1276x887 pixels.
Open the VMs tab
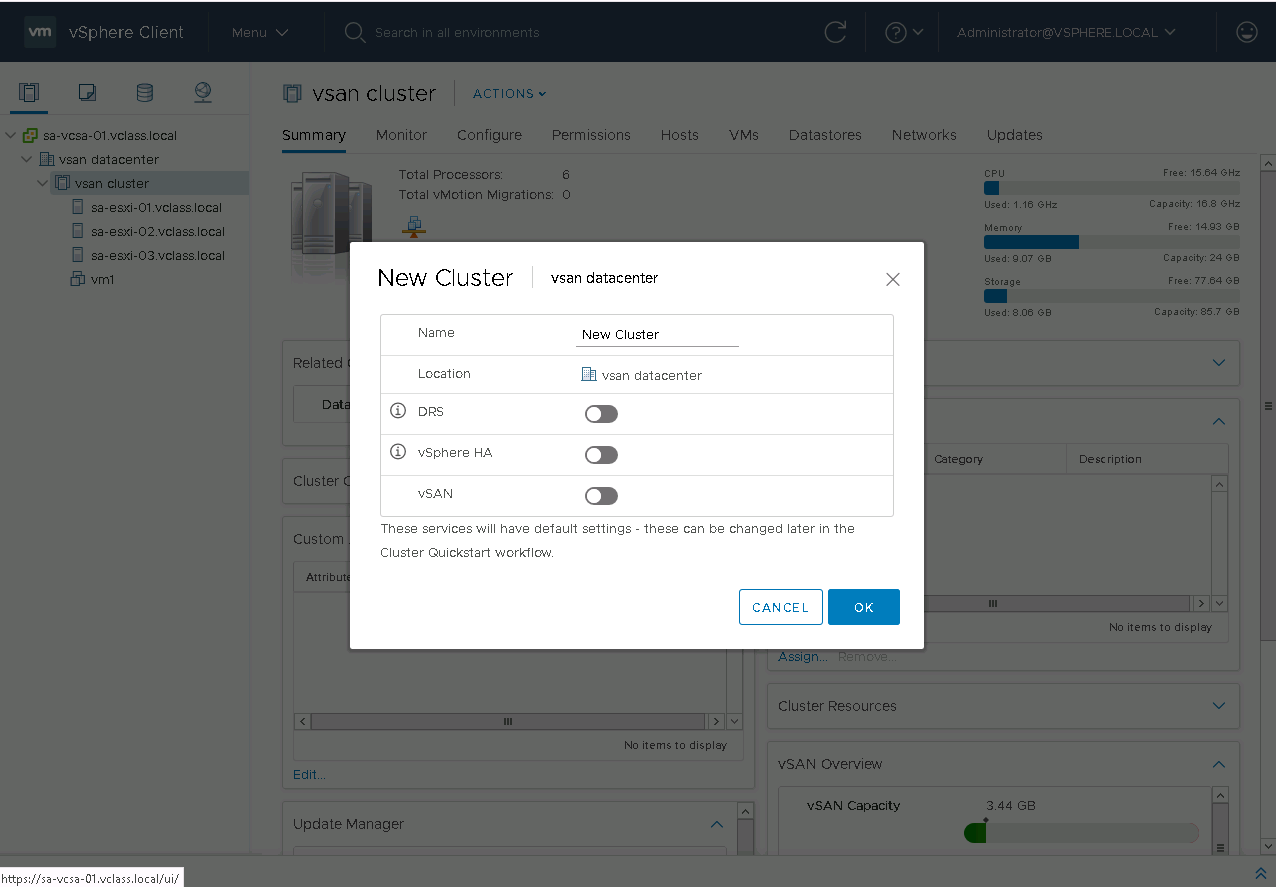tap(744, 135)
